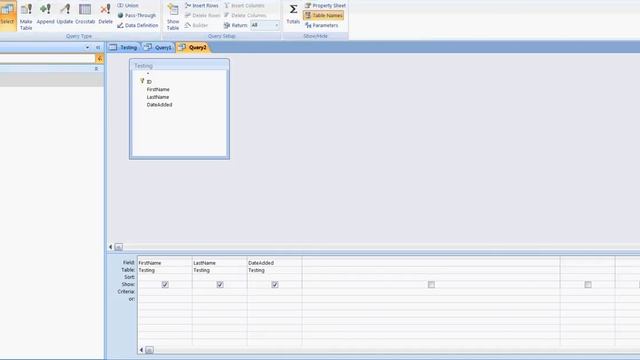
Task: Open query Parameters dialog
Action: pyautogui.click(x=322, y=25)
